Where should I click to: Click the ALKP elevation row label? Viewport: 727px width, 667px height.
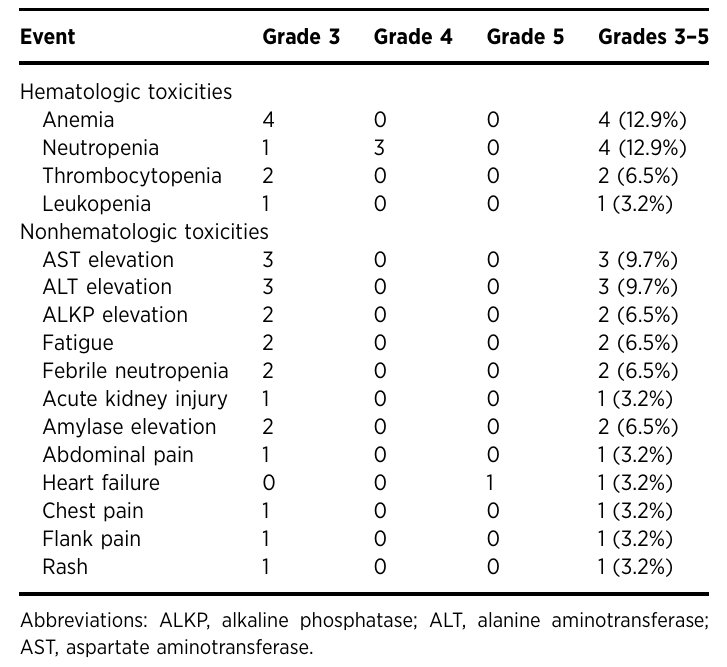115,315
